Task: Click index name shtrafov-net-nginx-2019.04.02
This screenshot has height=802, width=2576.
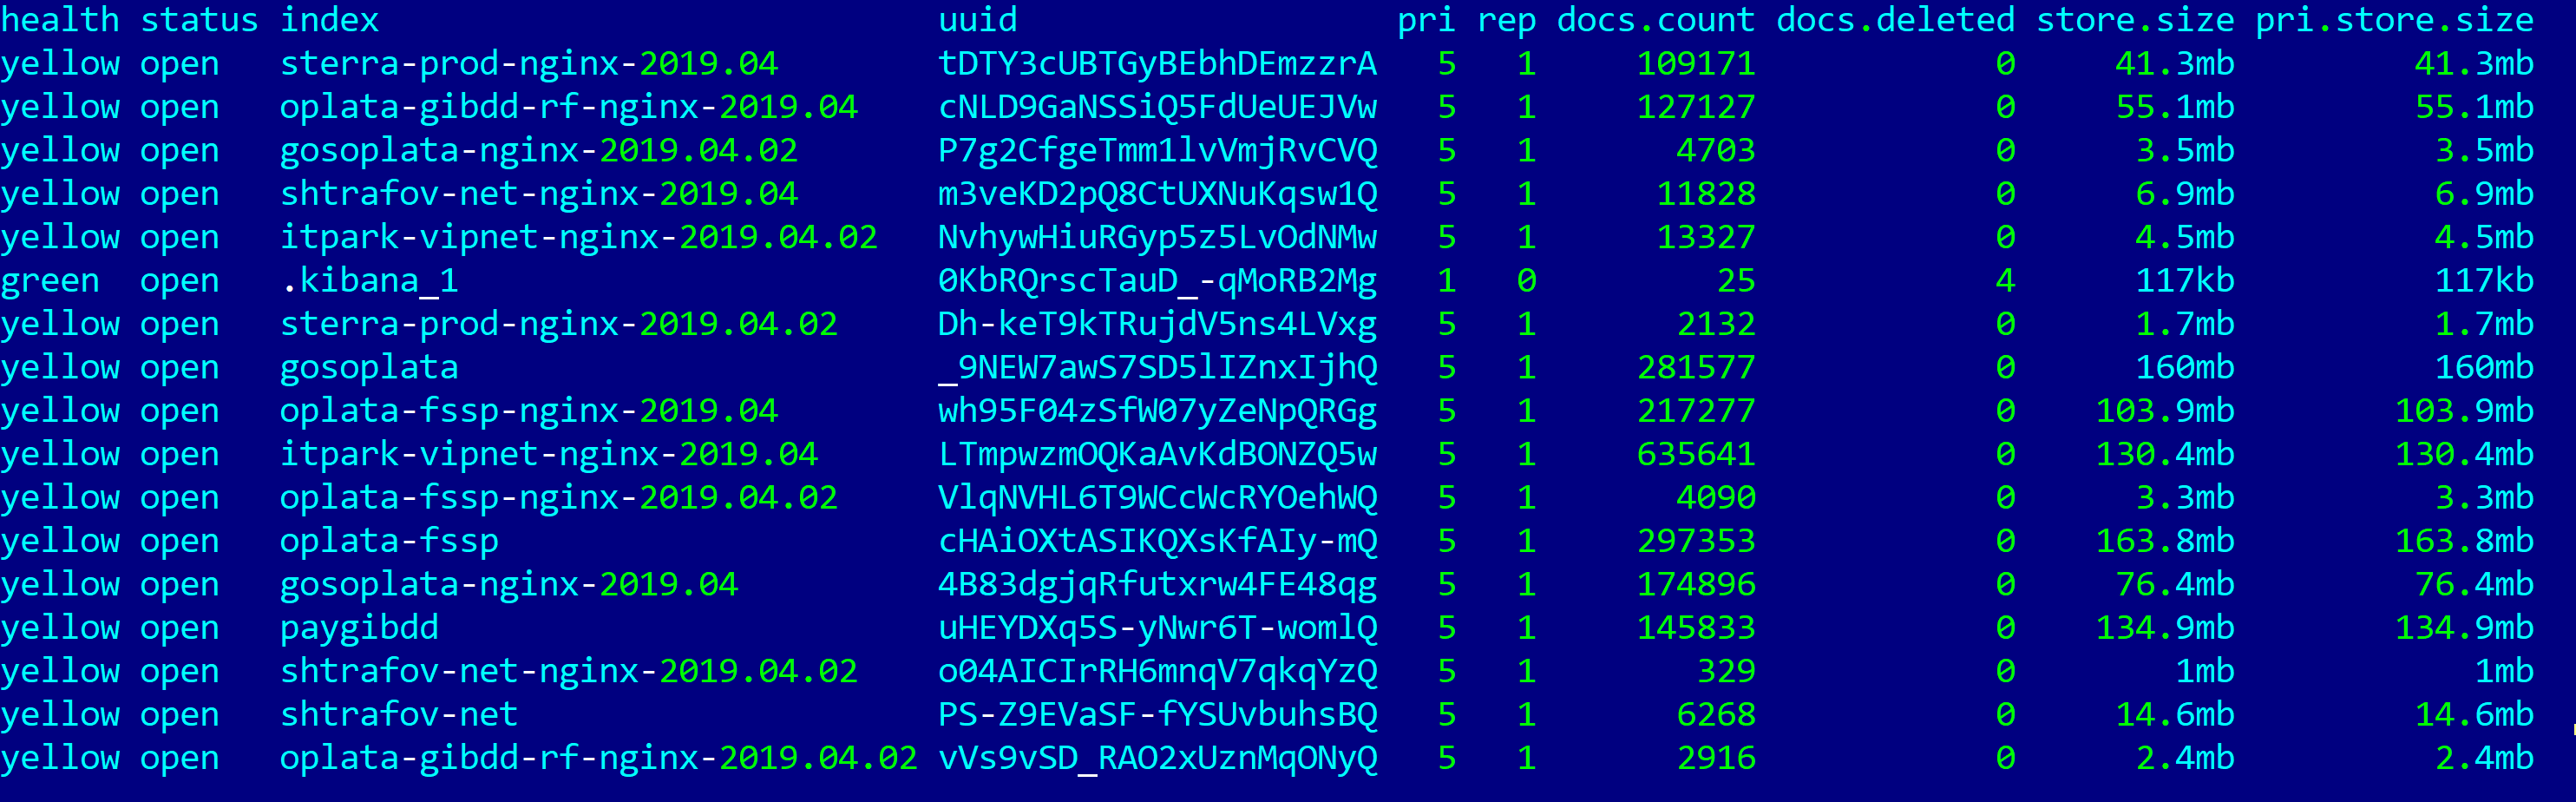Action: click(569, 672)
